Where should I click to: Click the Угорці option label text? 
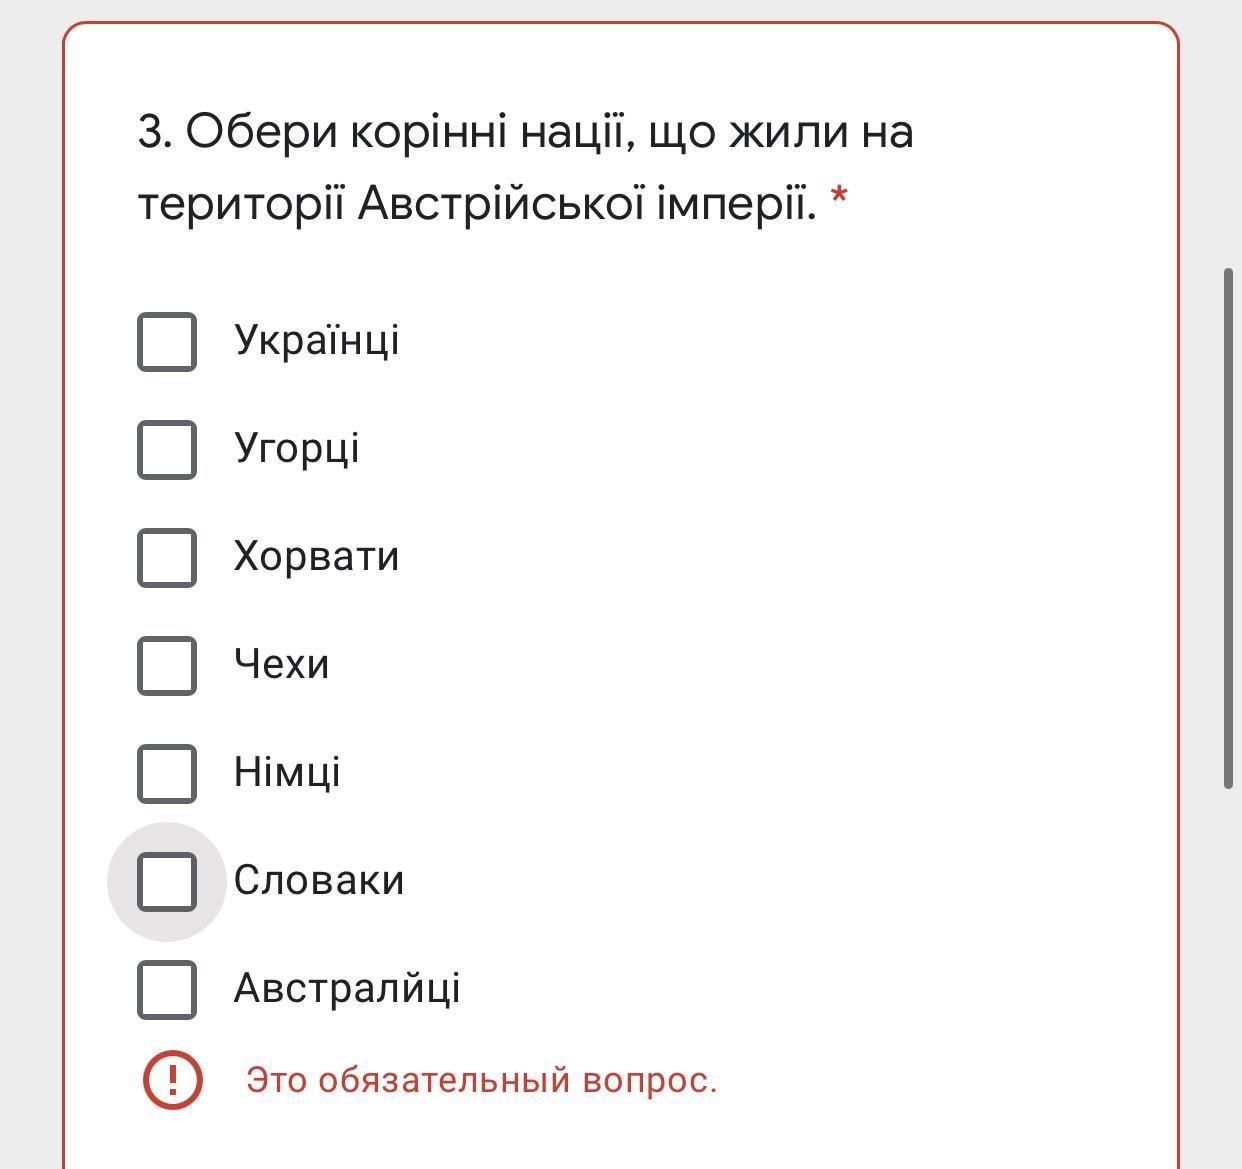pos(296,449)
